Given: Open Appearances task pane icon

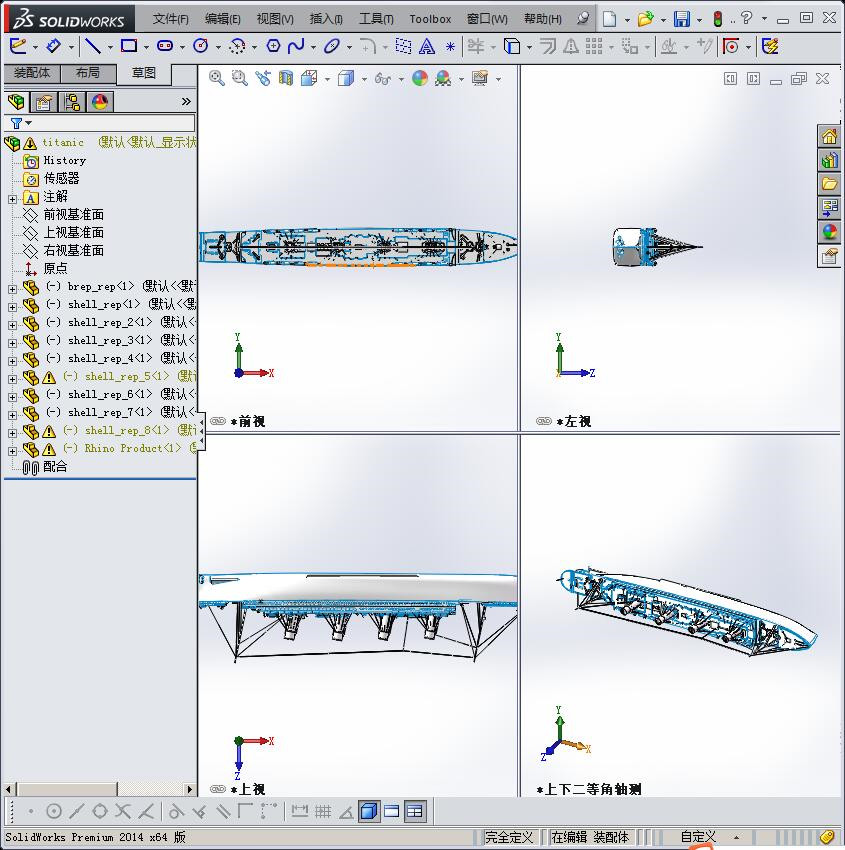Looking at the screenshot, I should point(829,232).
